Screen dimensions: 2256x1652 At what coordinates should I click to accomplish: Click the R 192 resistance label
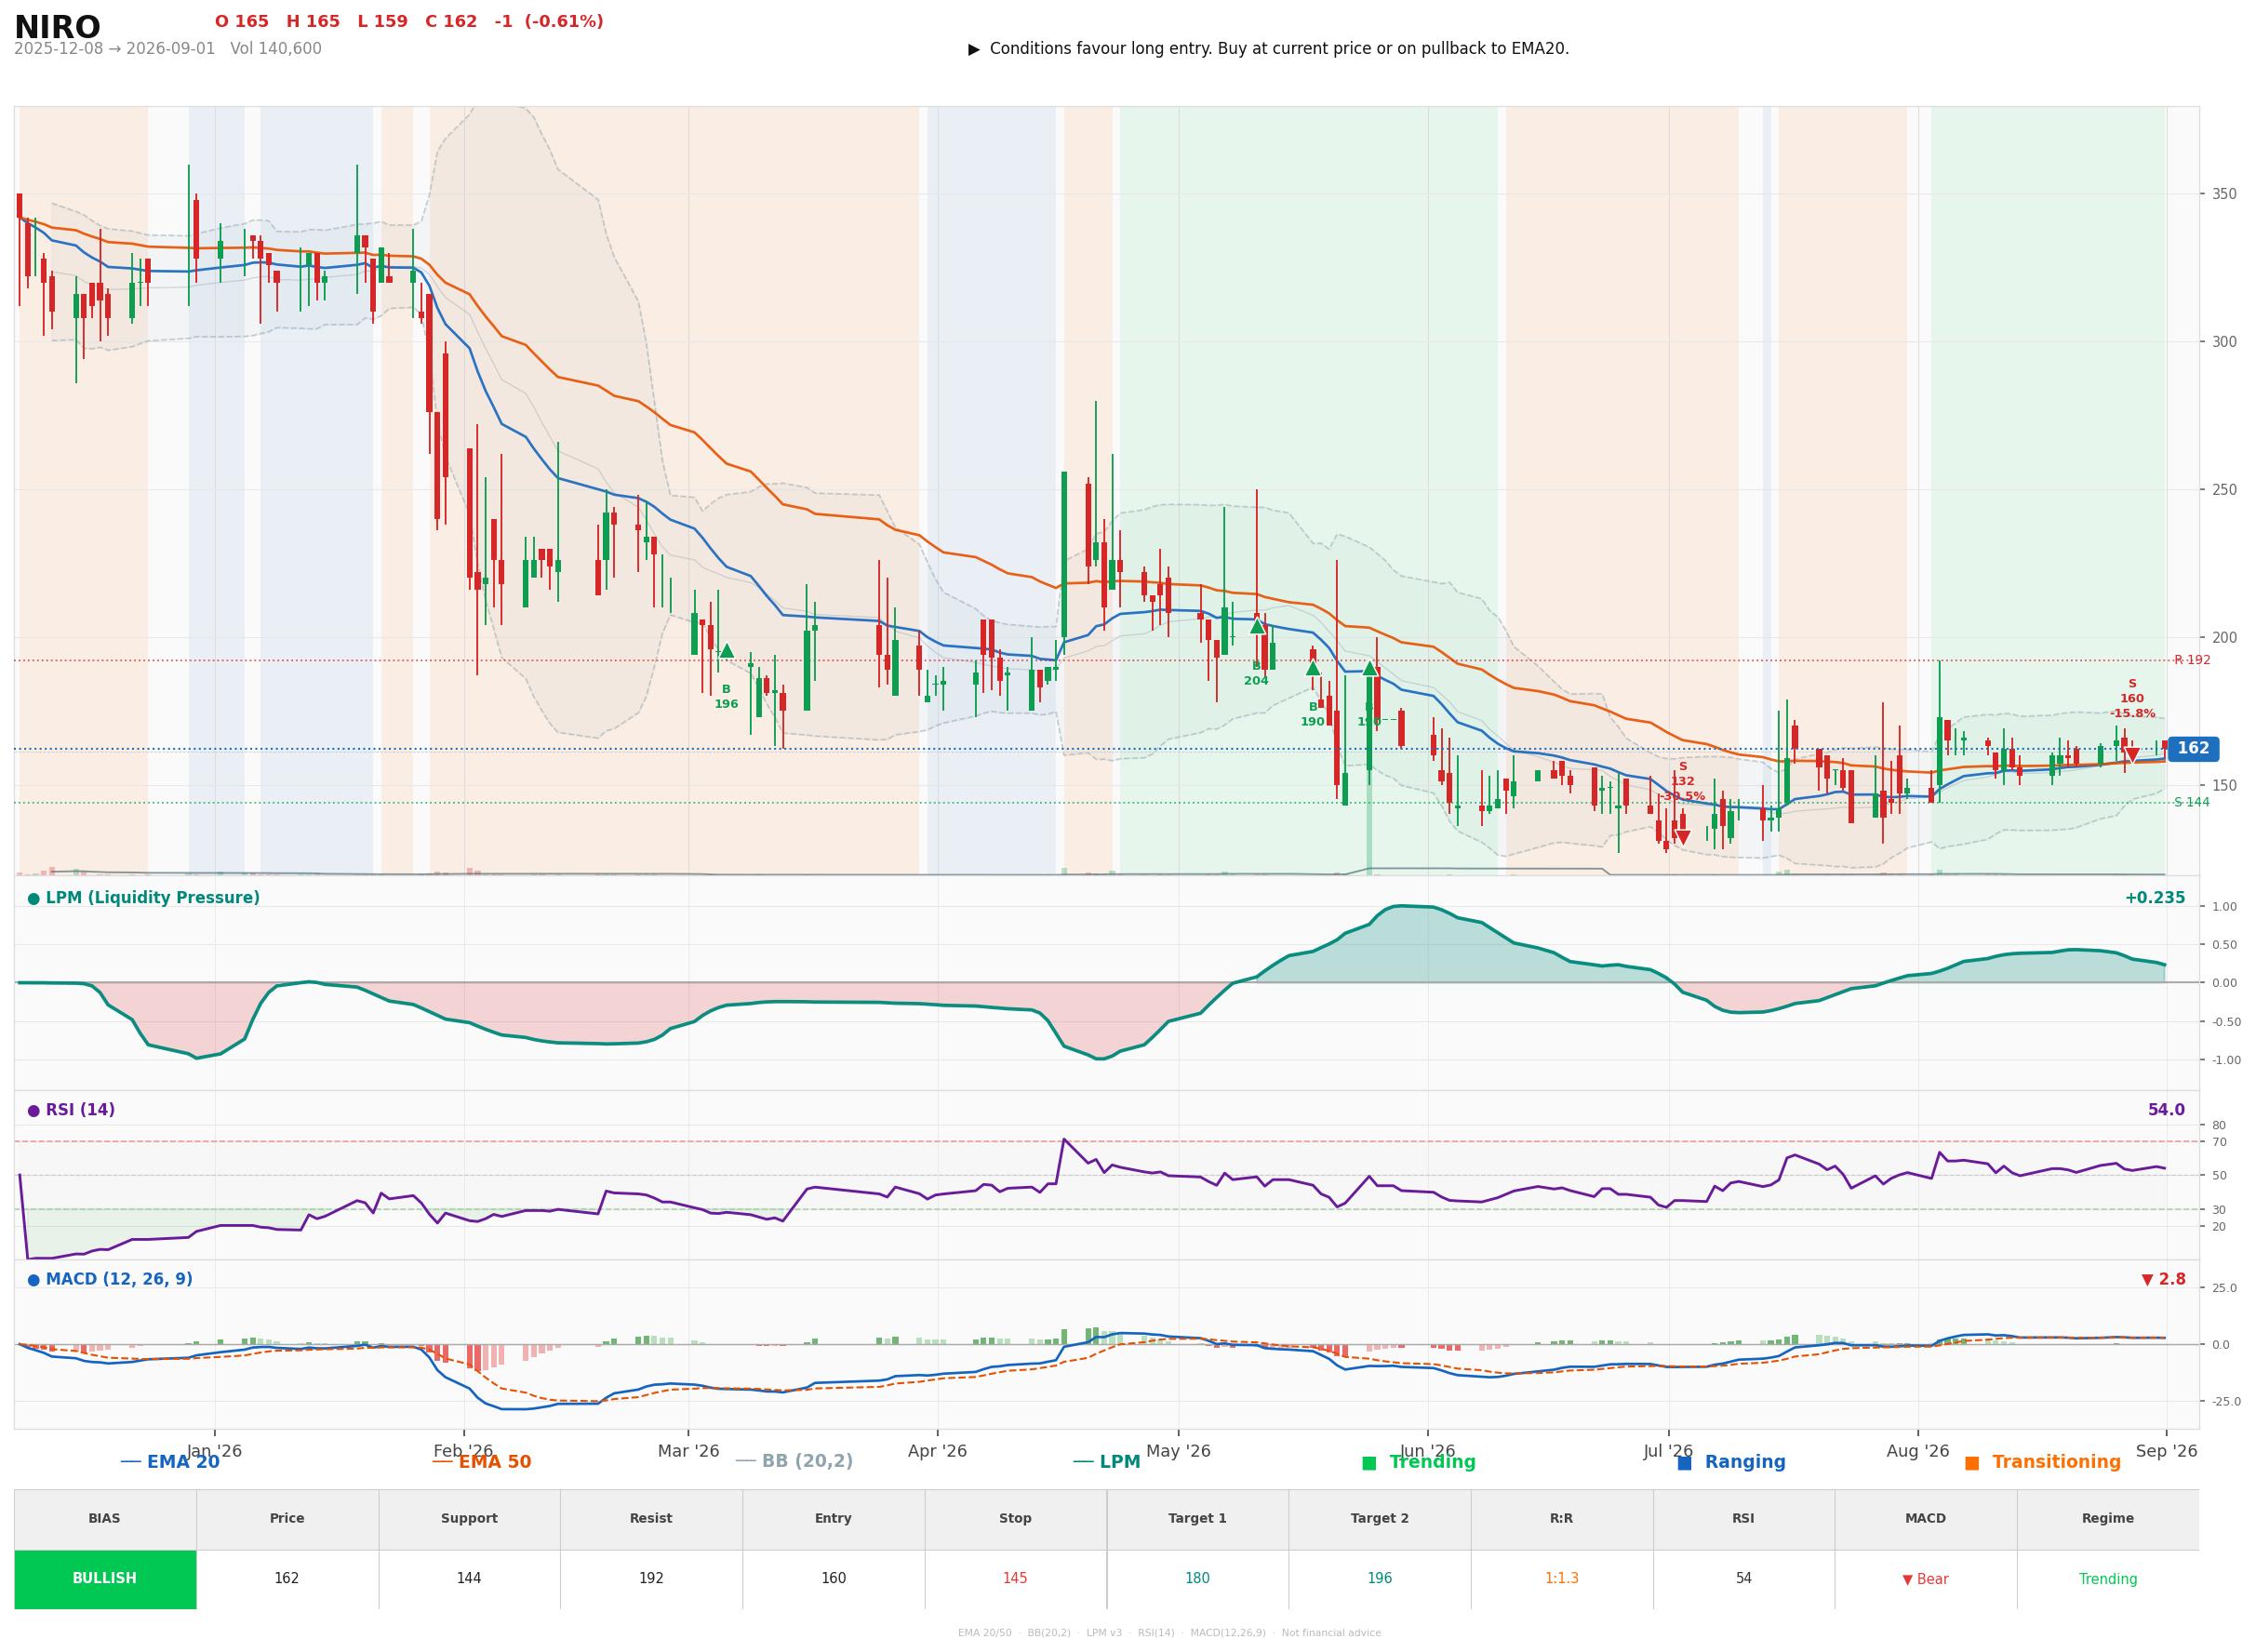point(2192,660)
